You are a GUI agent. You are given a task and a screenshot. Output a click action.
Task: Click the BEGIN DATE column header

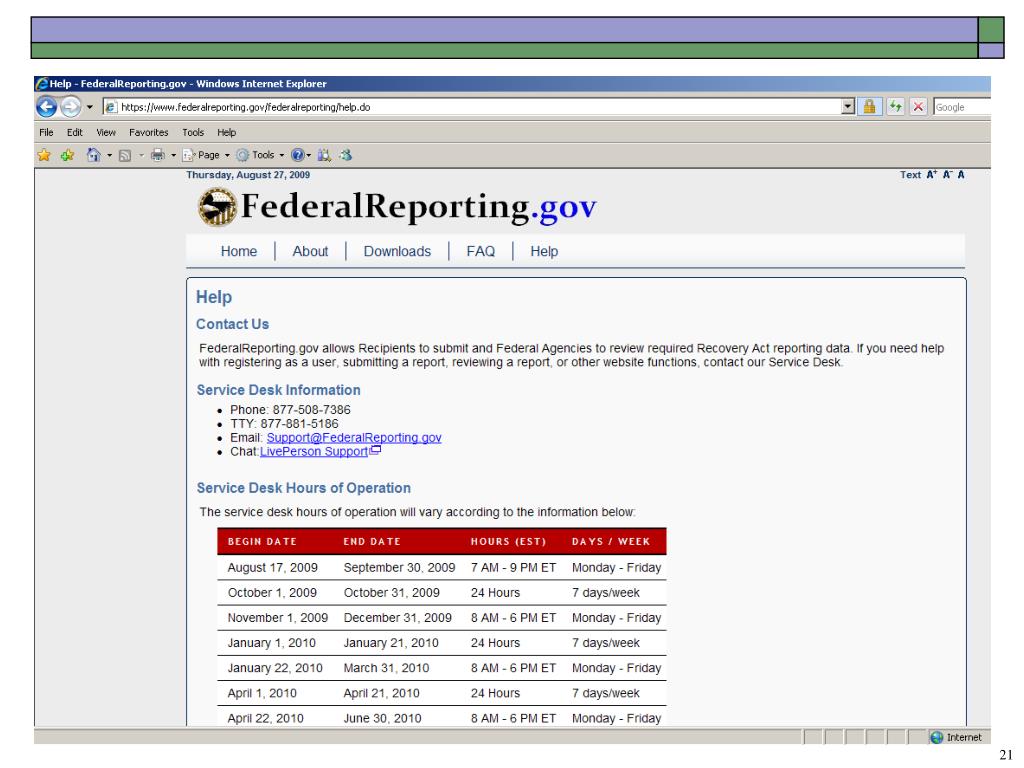click(x=263, y=541)
